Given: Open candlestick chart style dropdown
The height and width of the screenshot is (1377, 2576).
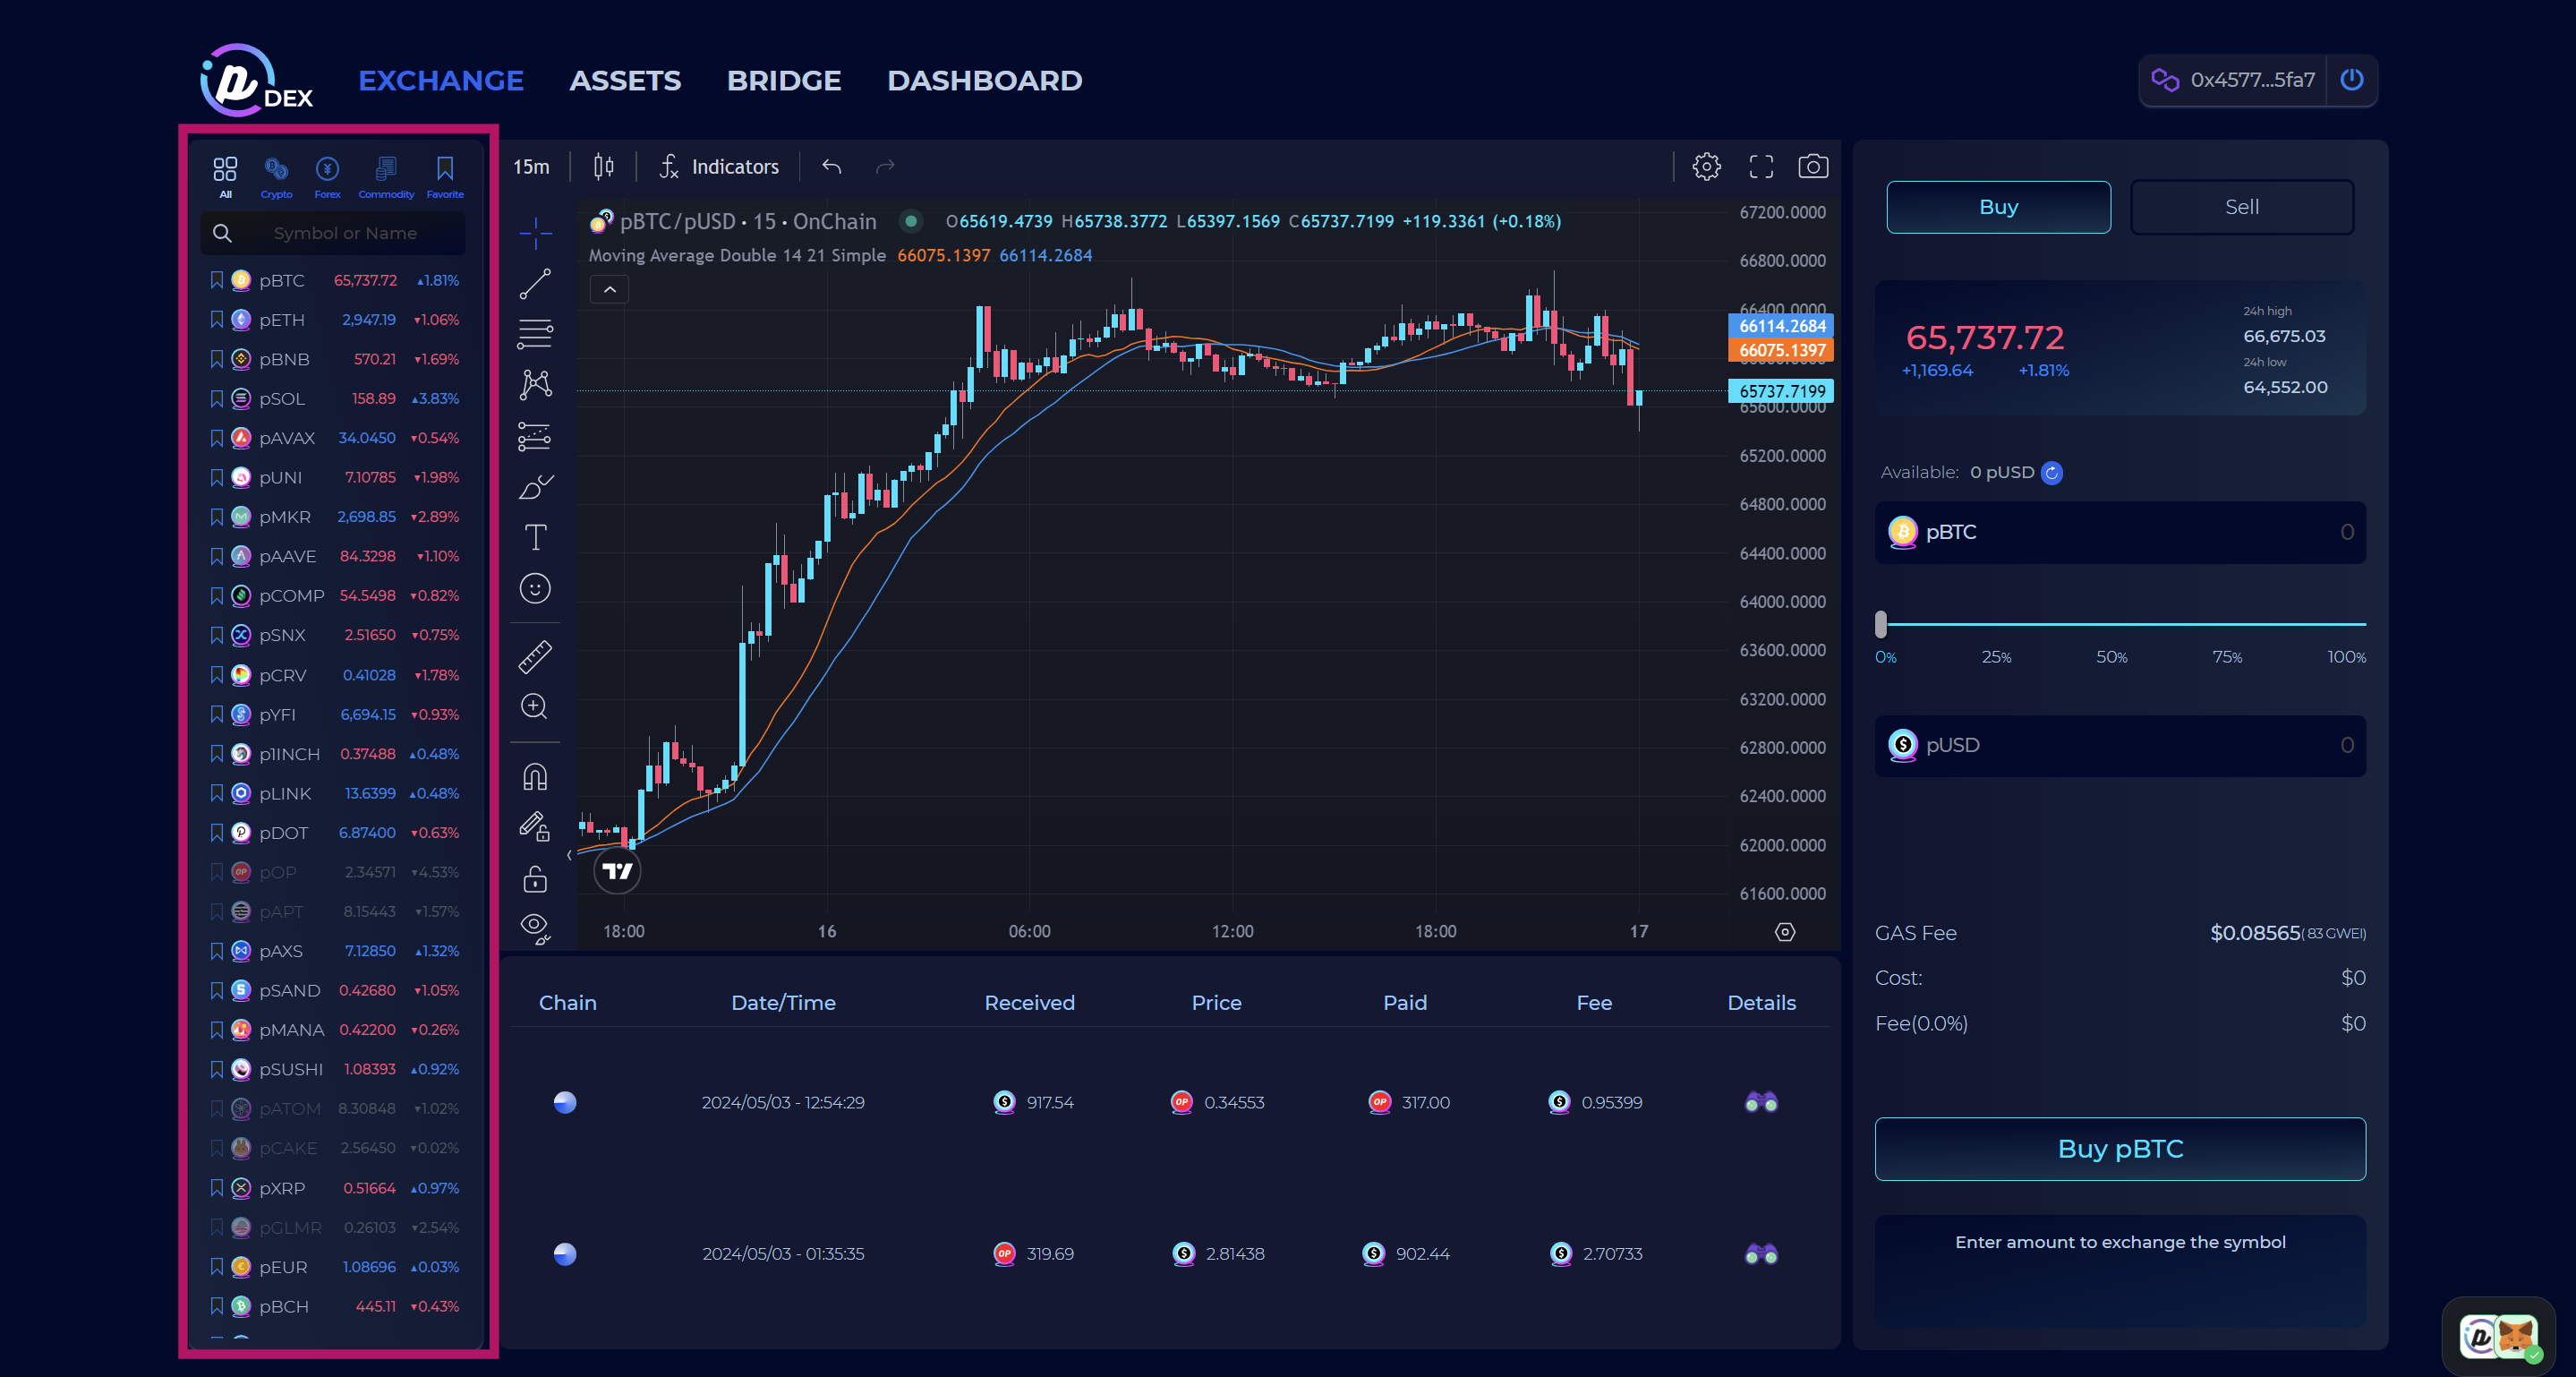Looking at the screenshot, I should pos(603,166).
